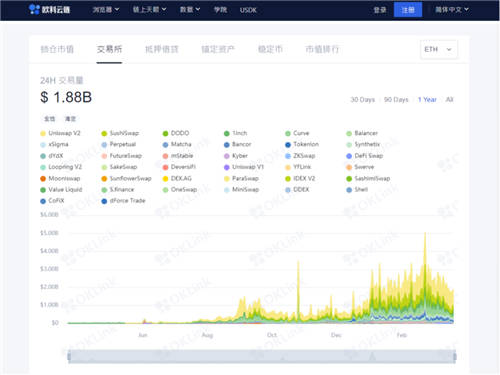Toggle the DODO legend series
Viewport: 500px width, 375px height.
tap(176, 133)
